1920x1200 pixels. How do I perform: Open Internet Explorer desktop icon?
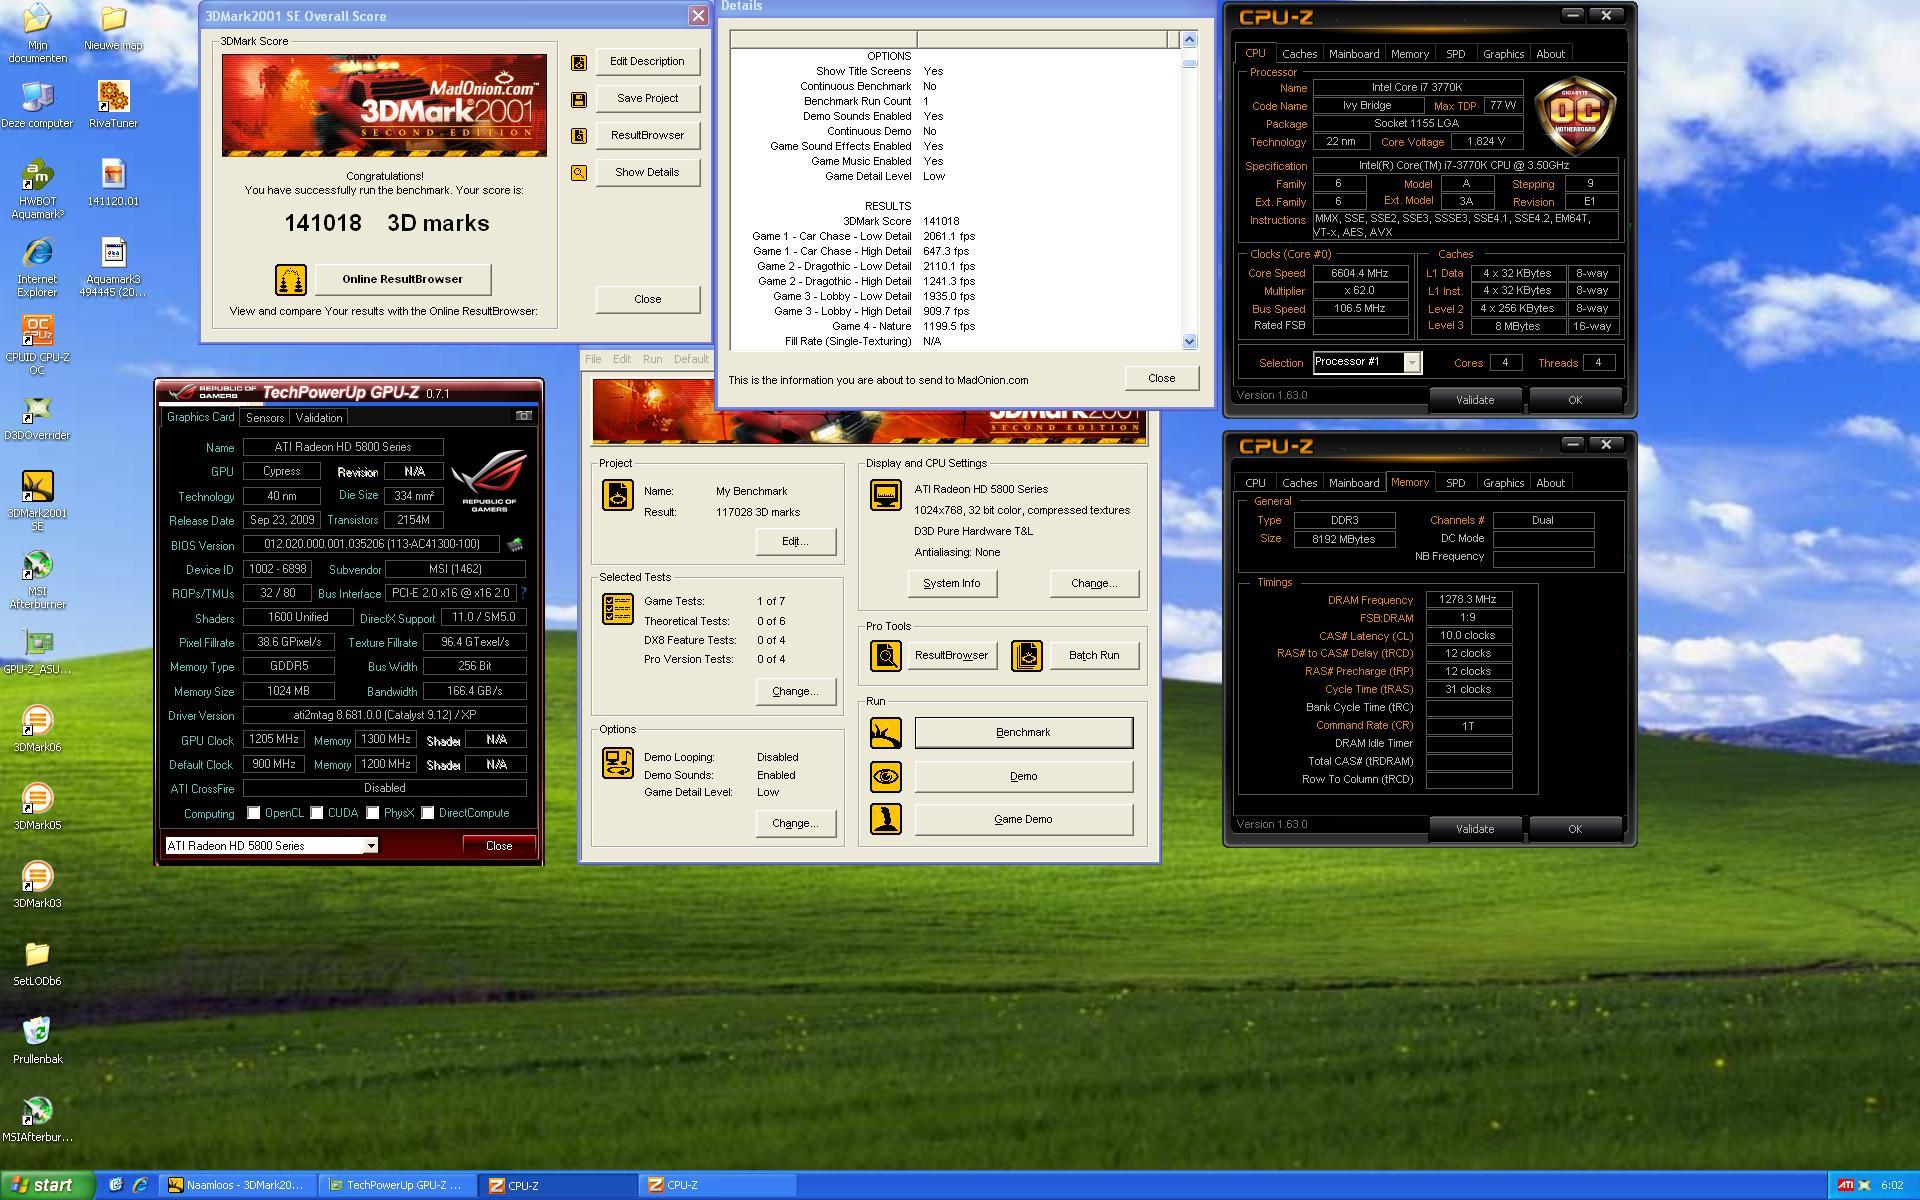click(x=37, y=267)
